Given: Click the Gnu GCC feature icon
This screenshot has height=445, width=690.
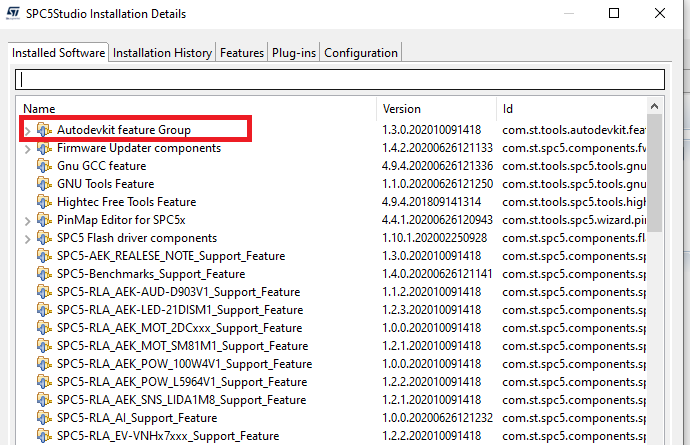Looking at the screenshot, I should [x=44, y=166].
